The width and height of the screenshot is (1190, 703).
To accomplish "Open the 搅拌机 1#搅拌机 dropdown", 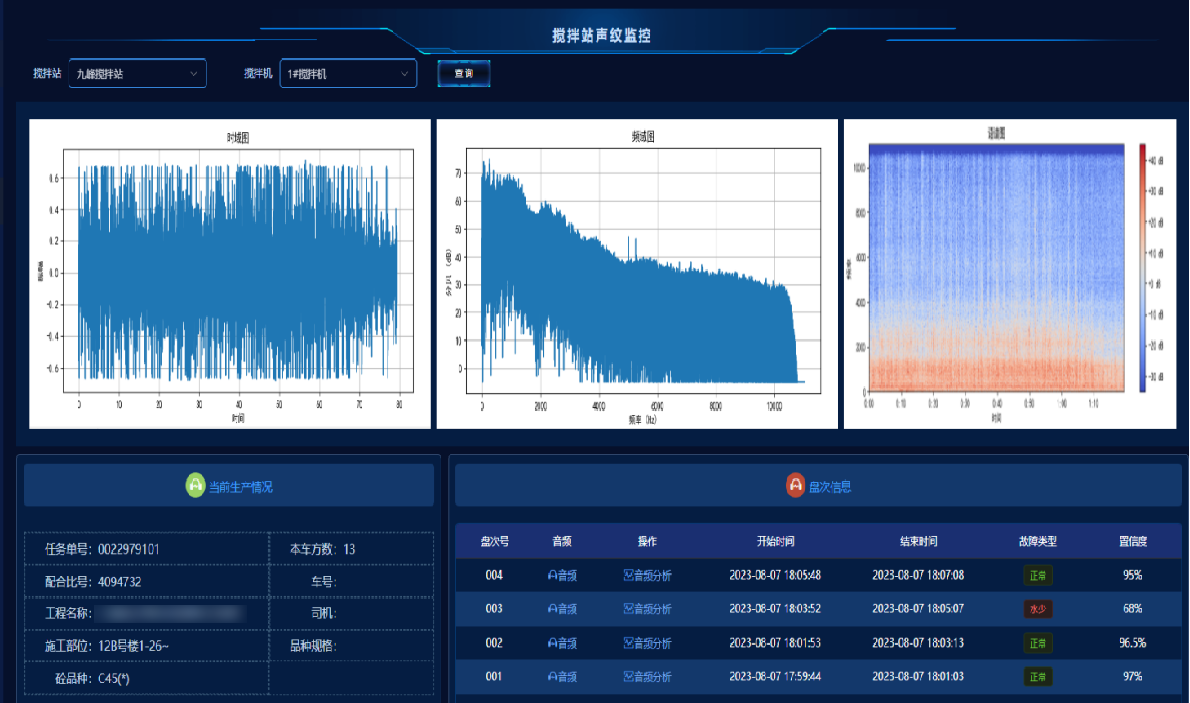I will [348, 74].
